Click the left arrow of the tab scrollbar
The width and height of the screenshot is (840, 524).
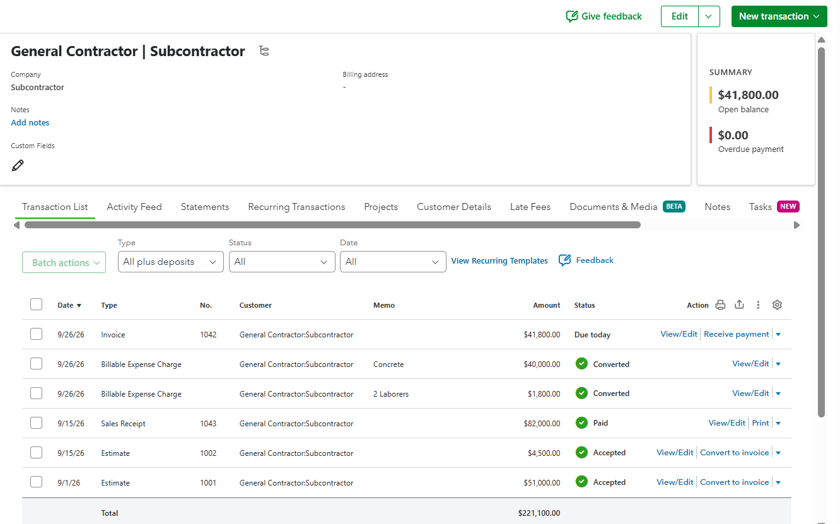click(x=17, y=225)
